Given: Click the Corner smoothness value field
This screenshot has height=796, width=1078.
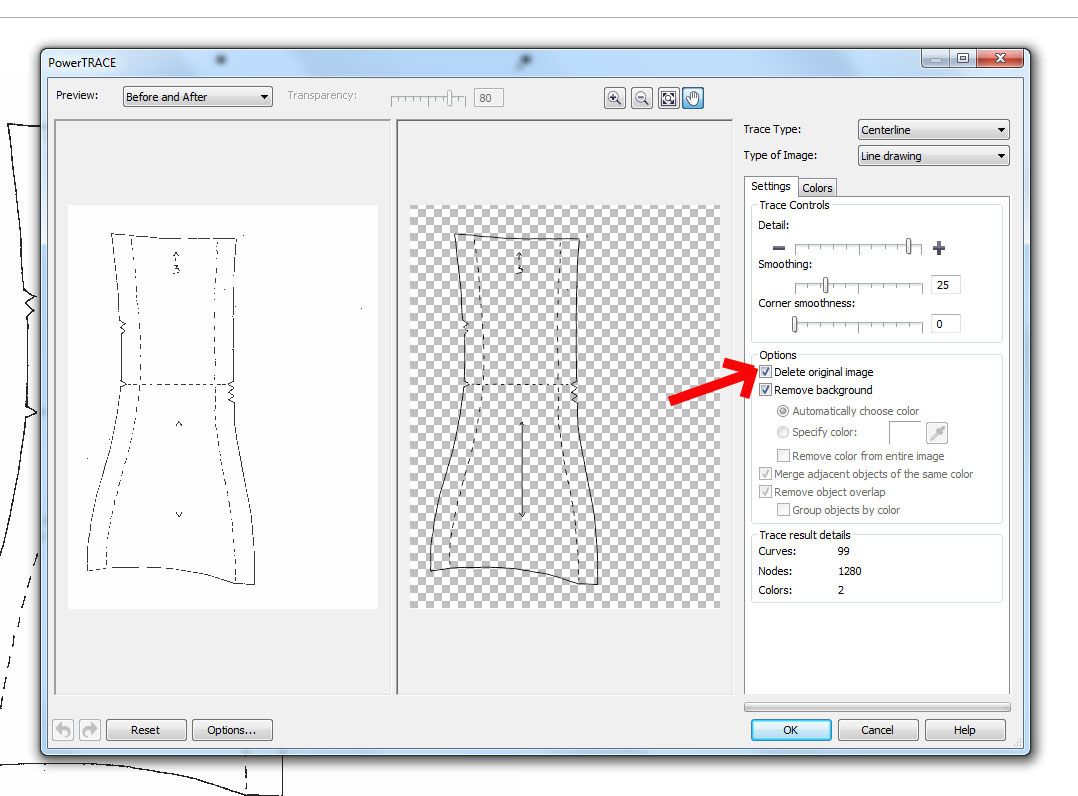Looking at the screenshot, I should [945, 324].
